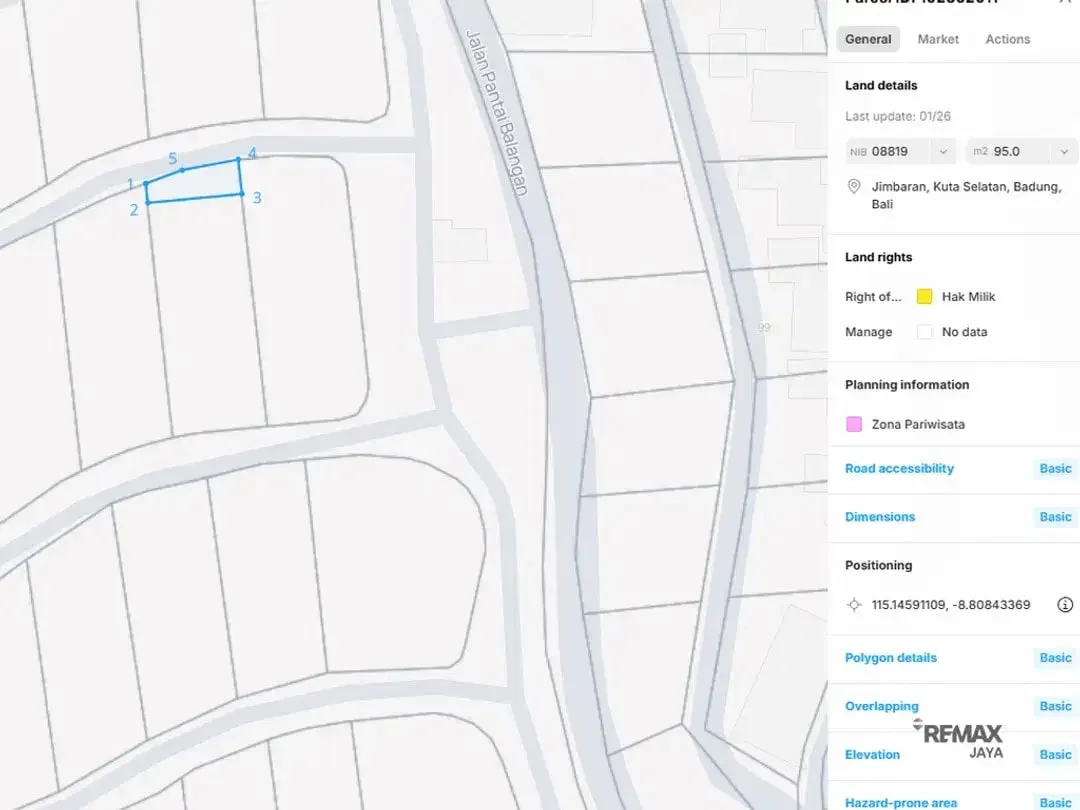The width and height of the screenshot is (1080, 810).
Task: Switch to the Market tab
Action: 938,39
